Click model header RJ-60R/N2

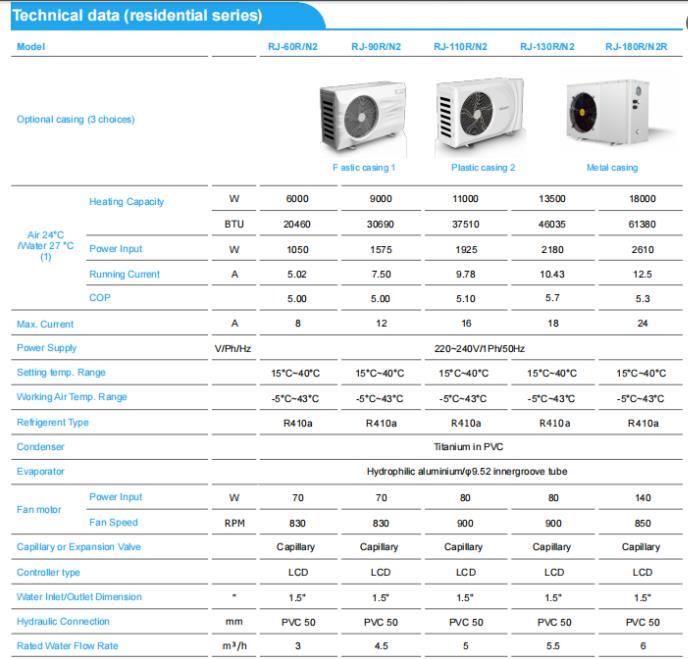pos(293,47)
